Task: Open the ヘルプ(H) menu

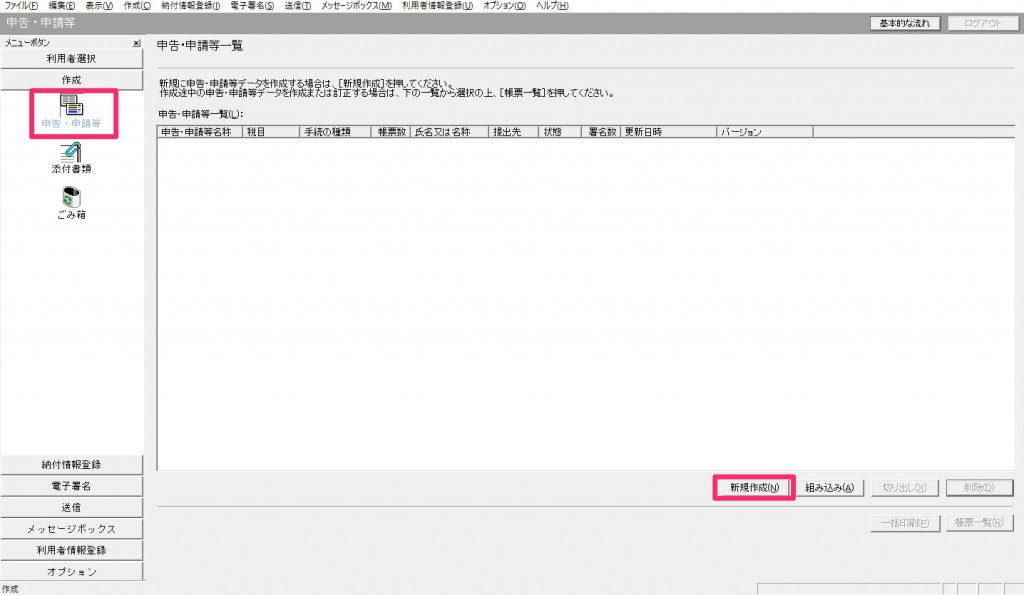Action: [552, 6]
